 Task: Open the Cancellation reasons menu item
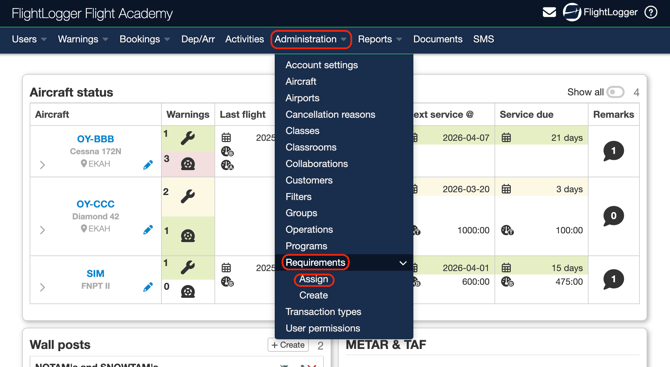330,115
